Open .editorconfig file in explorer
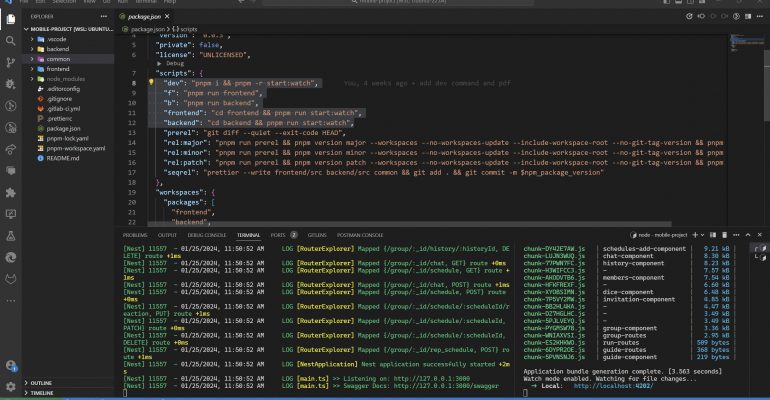The image size is (770, 400). (63, 89)
